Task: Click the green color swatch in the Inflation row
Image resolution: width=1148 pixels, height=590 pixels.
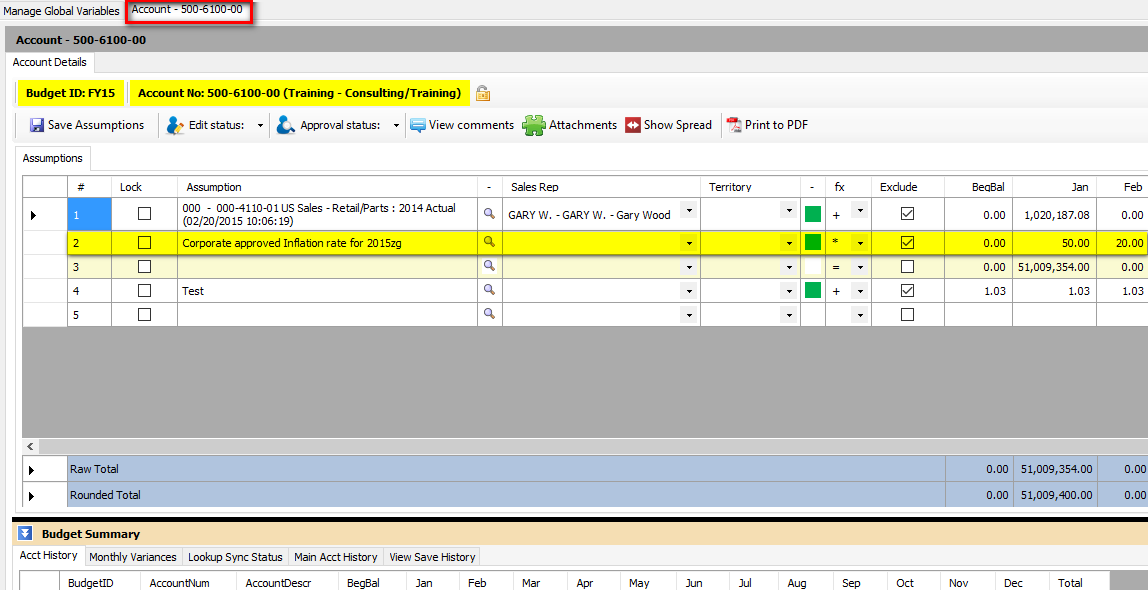Action: coord(813,242)
